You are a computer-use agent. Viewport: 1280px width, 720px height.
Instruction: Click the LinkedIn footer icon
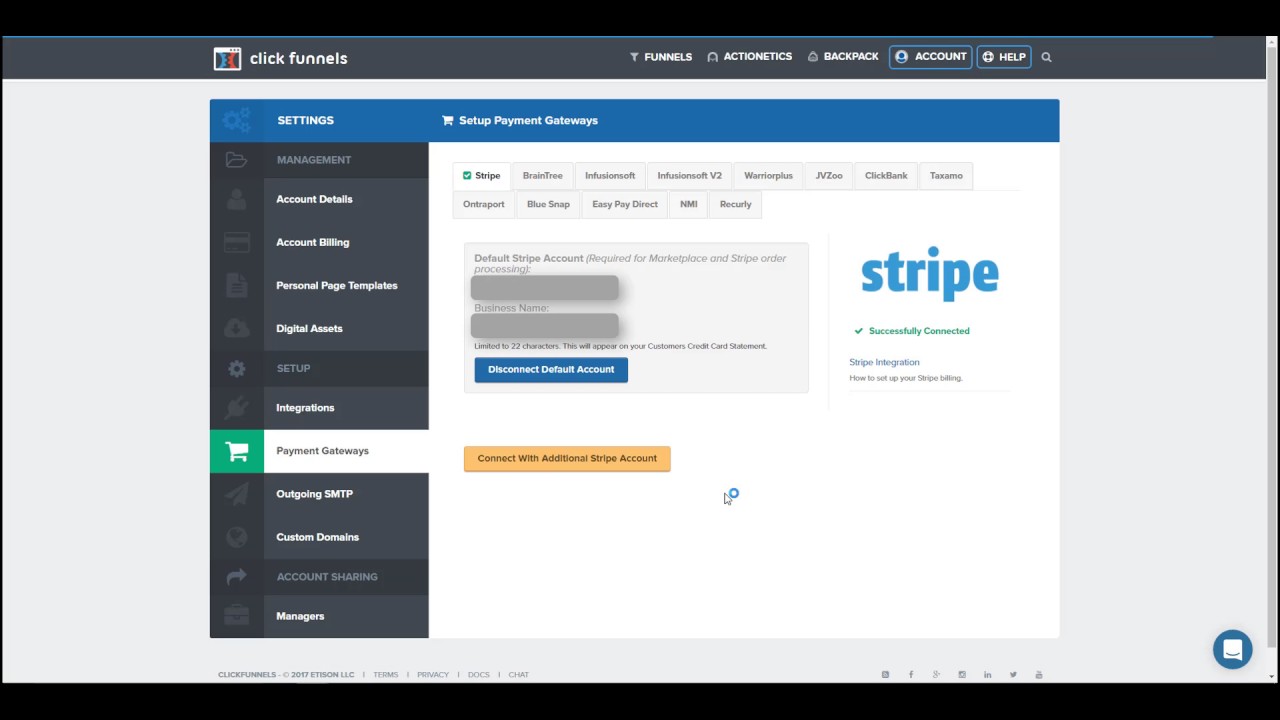click(988, 675)
